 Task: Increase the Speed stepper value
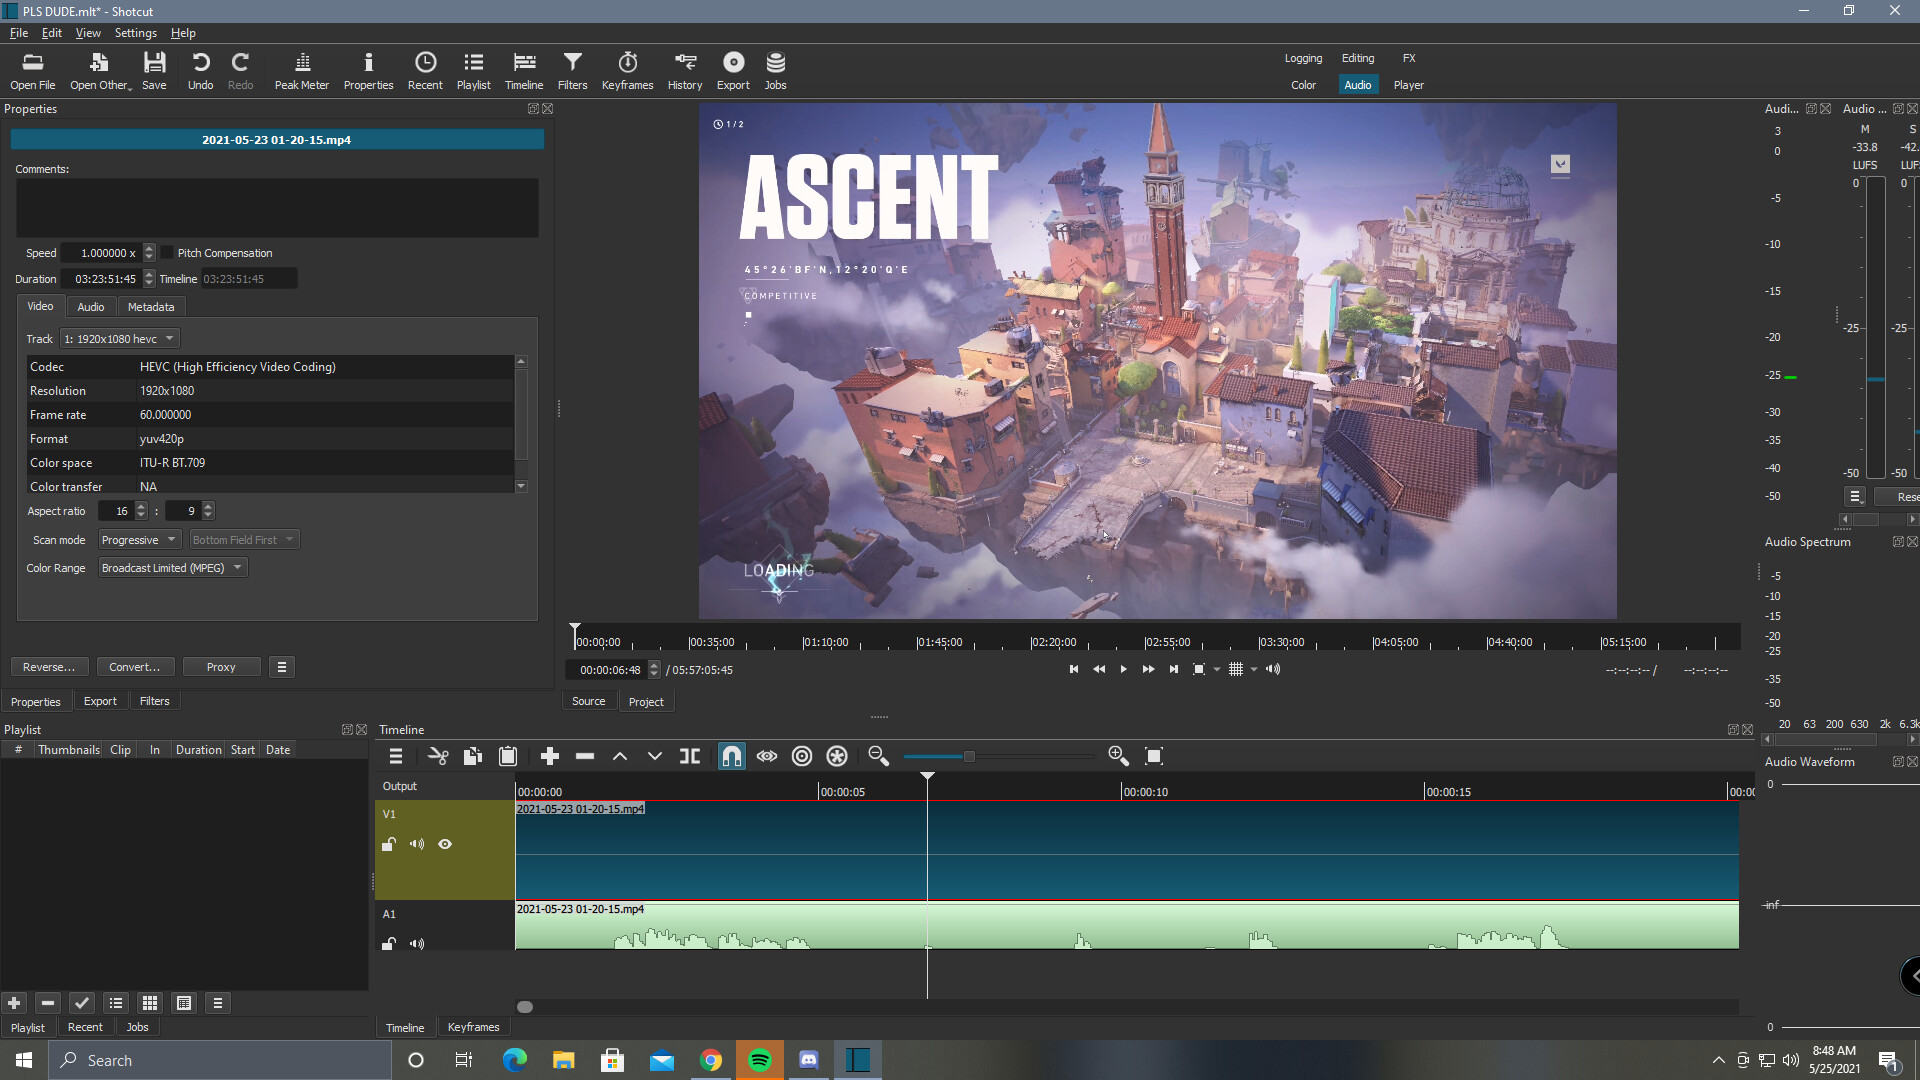pyautogui.click(x=149, y=248)
